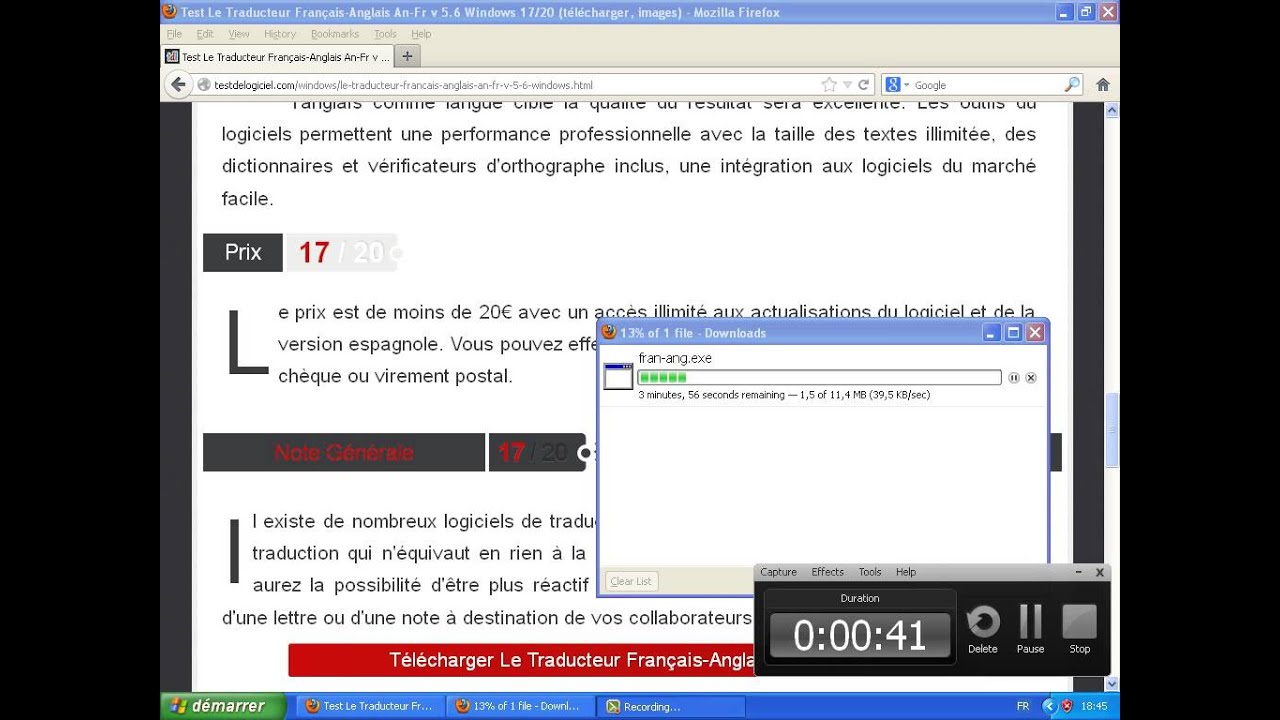The width and height of the screenshot is (1280, 720).
Task: Open the View menu
Action: pos(239,34)
